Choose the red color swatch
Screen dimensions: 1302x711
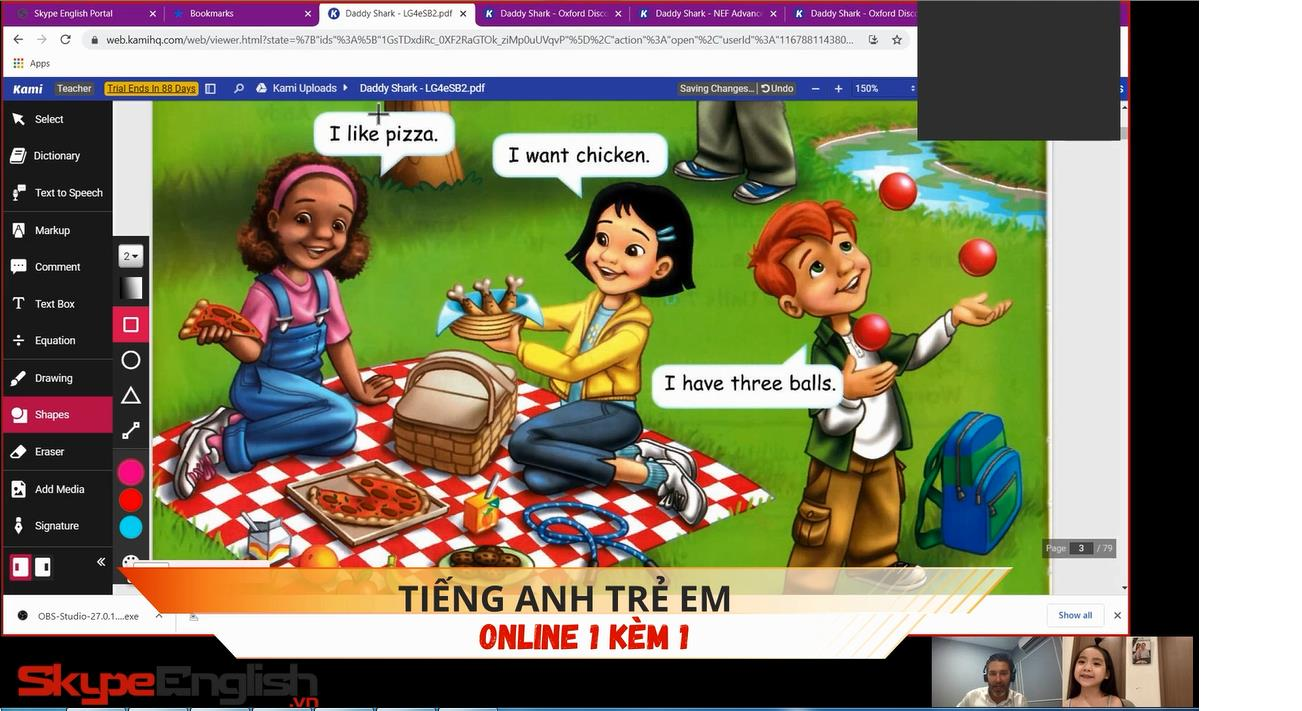(131, 500)
